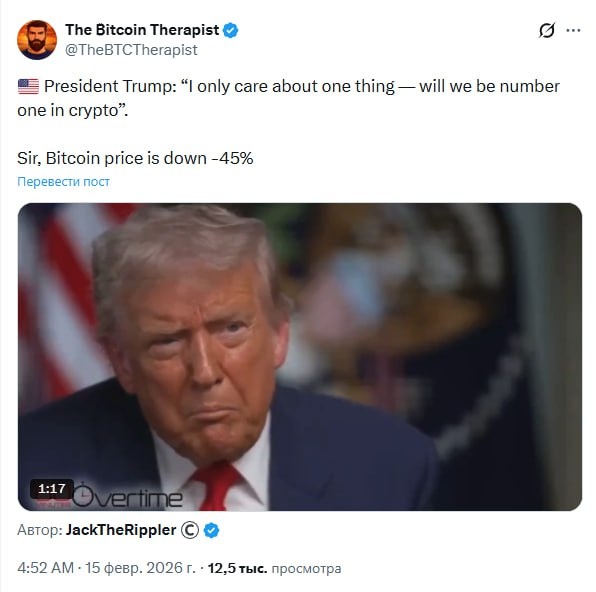Click The Bitcoin Therapist display name

pyautogui.click(x=142, y=30)
